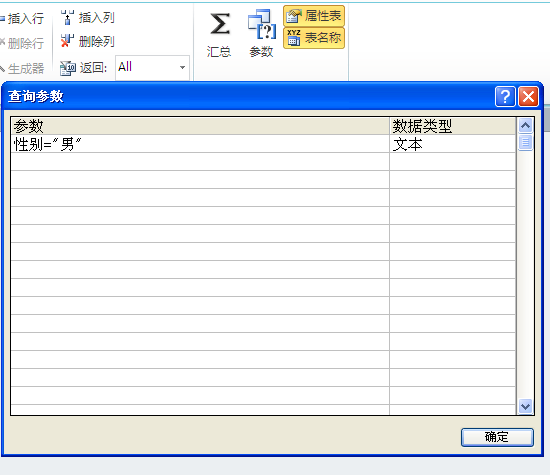The width and height of the screenshot is (550, 475).
Task: Click the 确定 (OK) button
Action: pyautogui.click(x=497, y=437)
